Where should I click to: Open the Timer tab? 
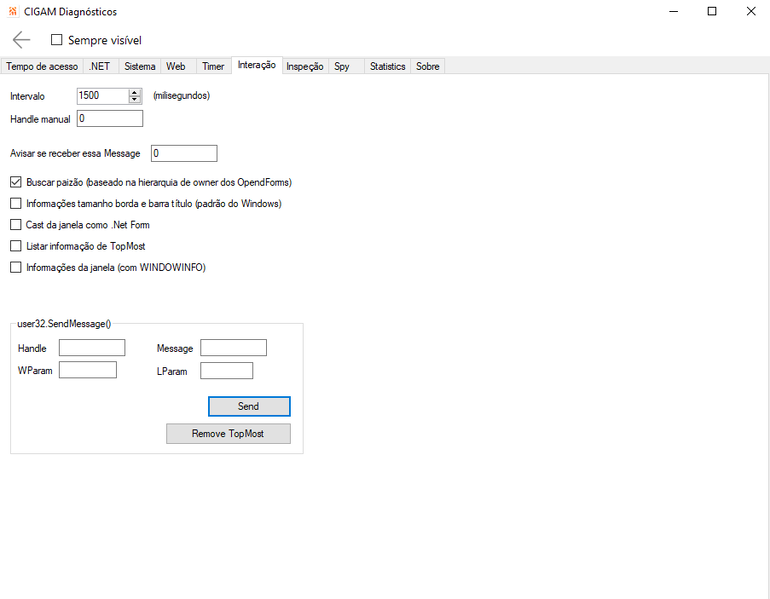coord(213,66)
